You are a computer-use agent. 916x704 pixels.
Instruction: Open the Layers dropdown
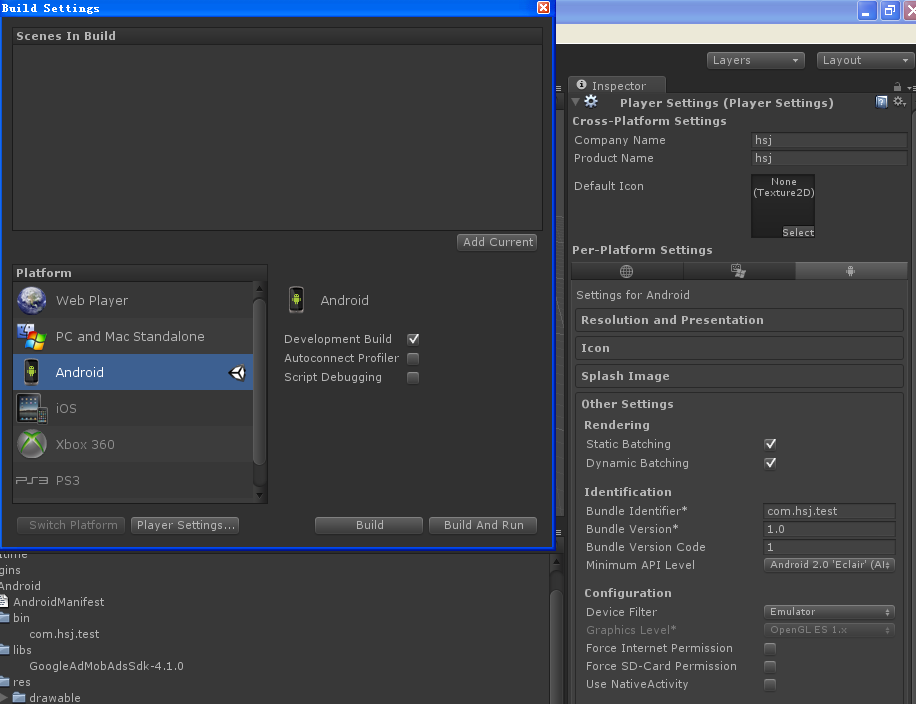pos(755,60)
